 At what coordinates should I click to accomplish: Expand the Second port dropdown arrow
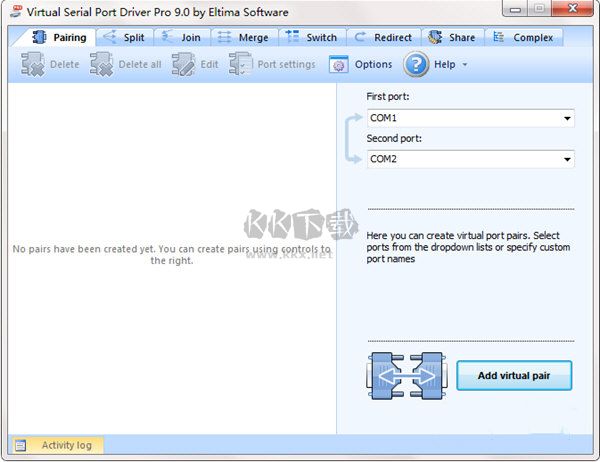[567, 159]
